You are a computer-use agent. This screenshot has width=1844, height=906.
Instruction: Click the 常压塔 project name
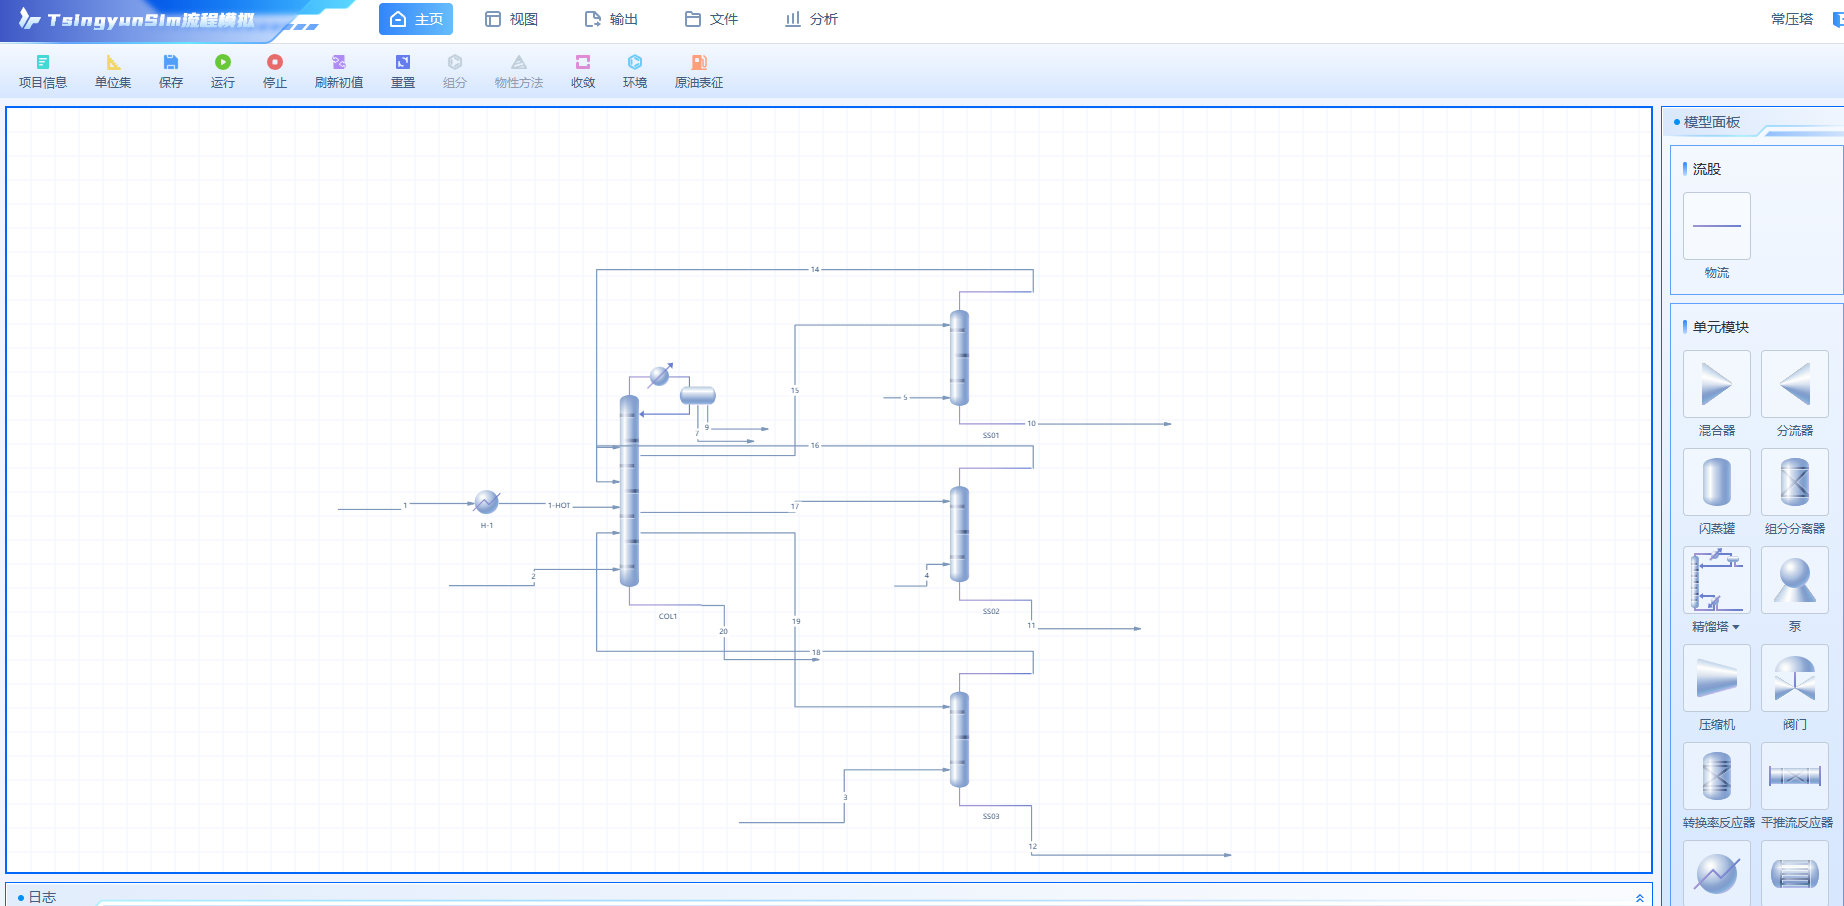tap(1791, 19)
